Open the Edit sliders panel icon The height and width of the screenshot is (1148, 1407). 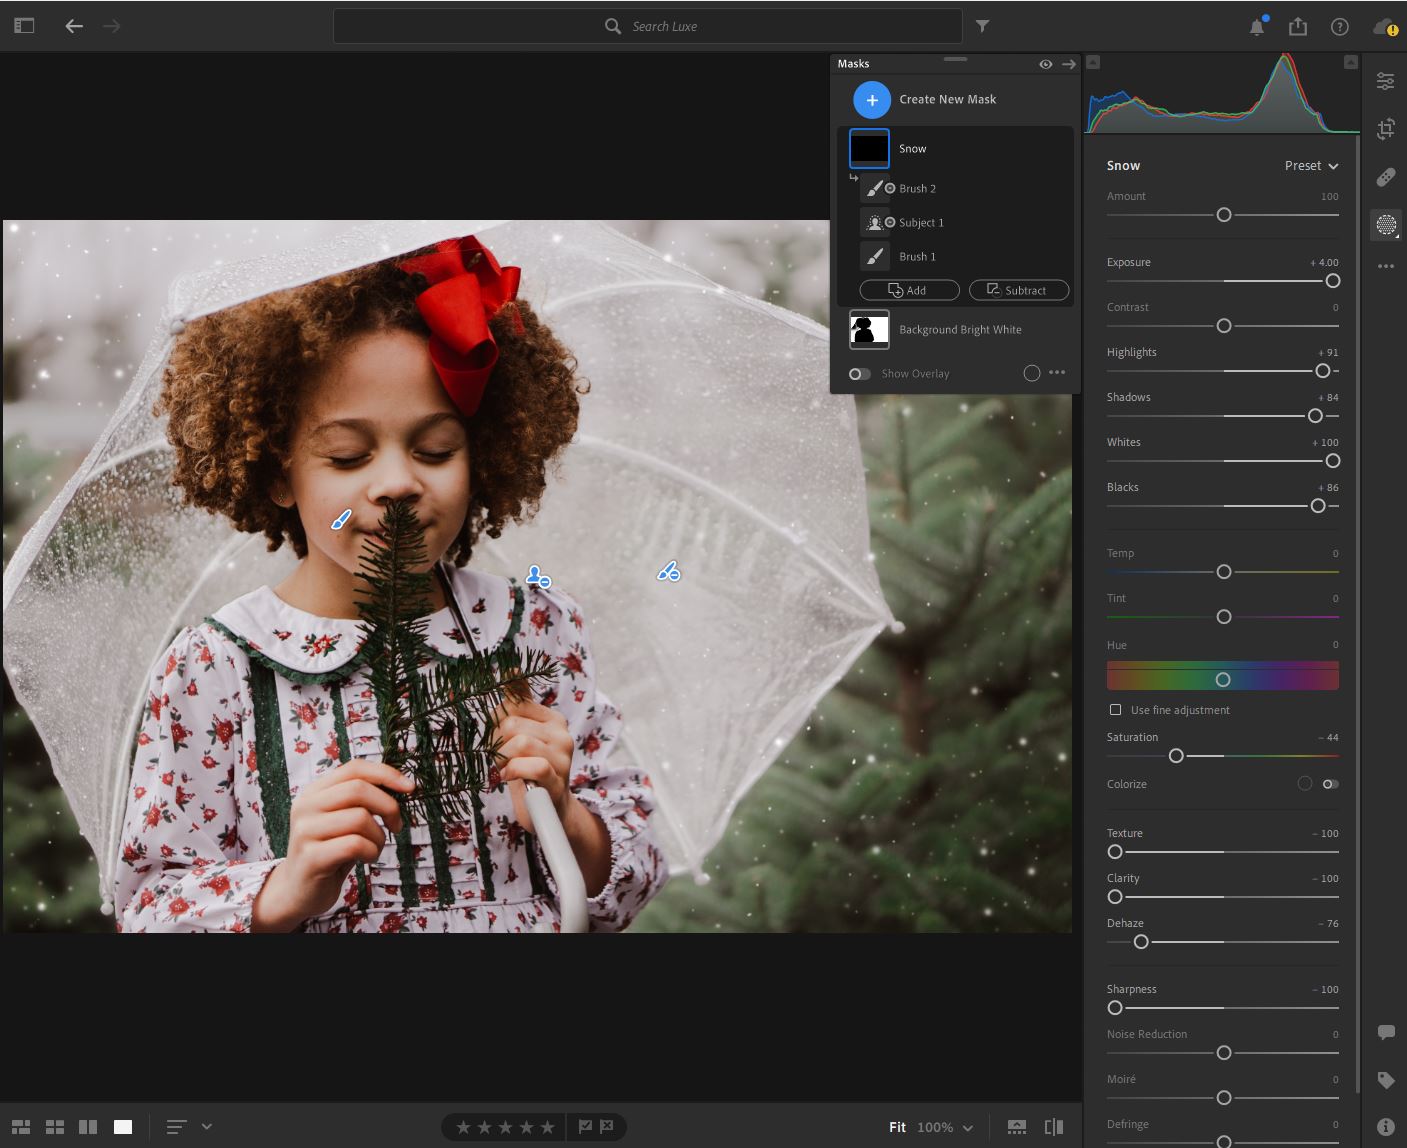click(x=1385, y=81)
